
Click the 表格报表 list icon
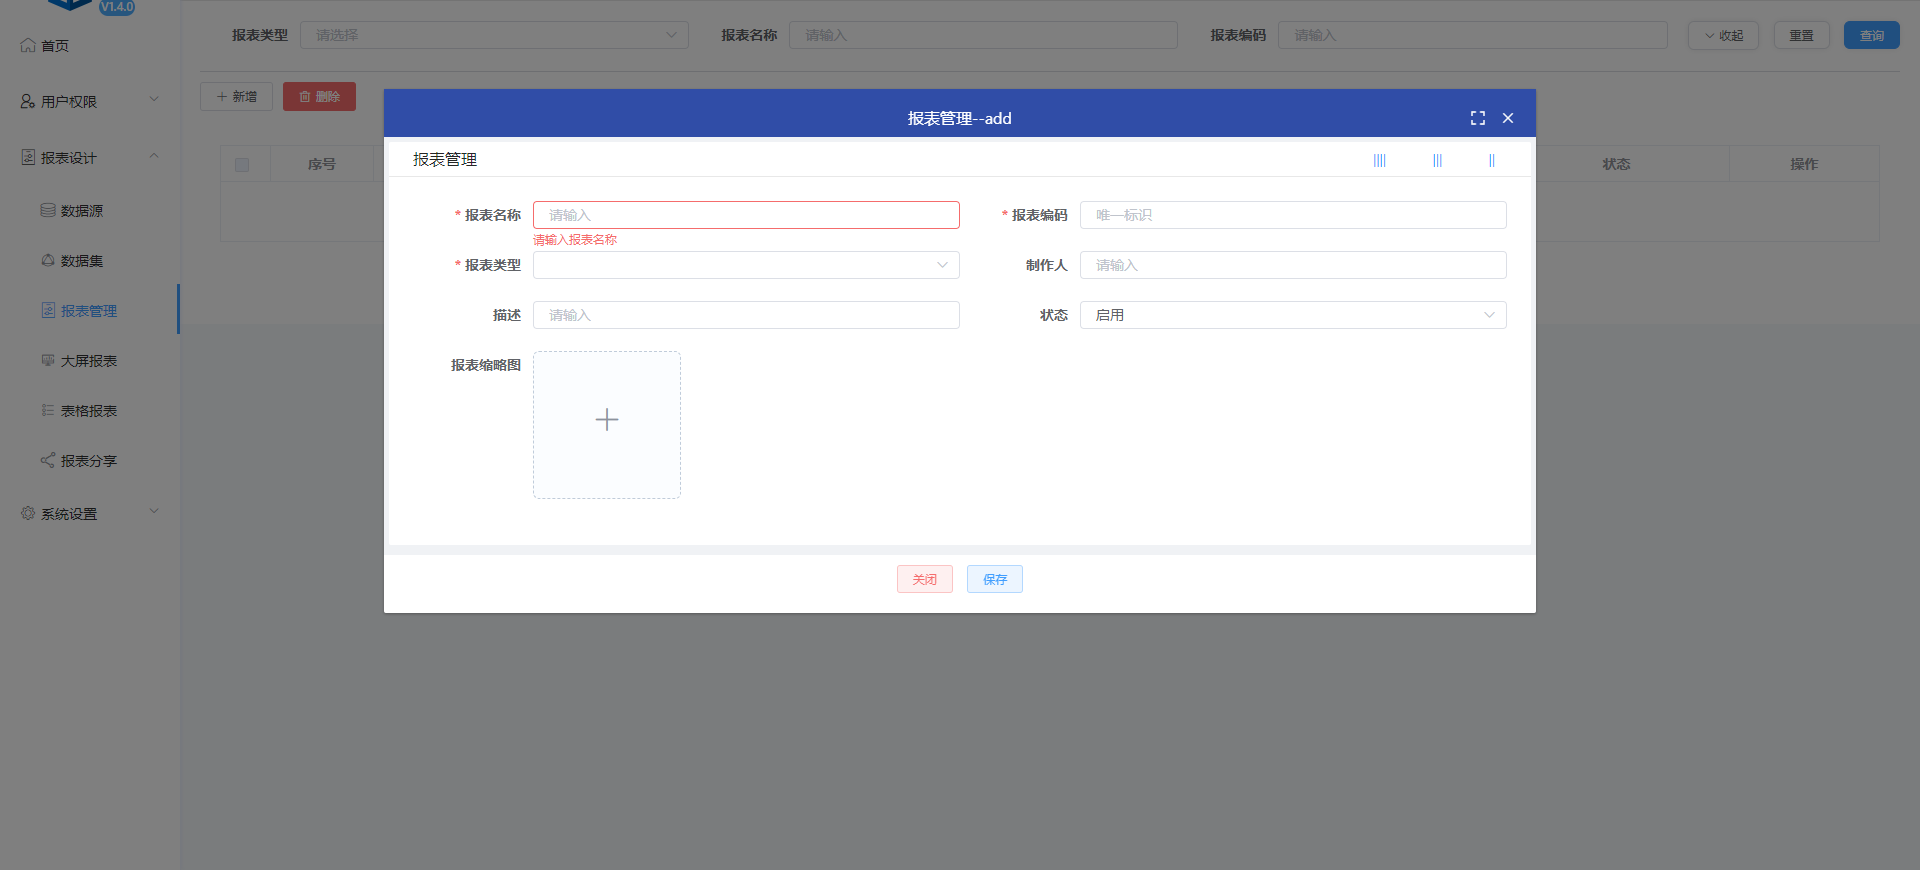(x=48, y=410)
